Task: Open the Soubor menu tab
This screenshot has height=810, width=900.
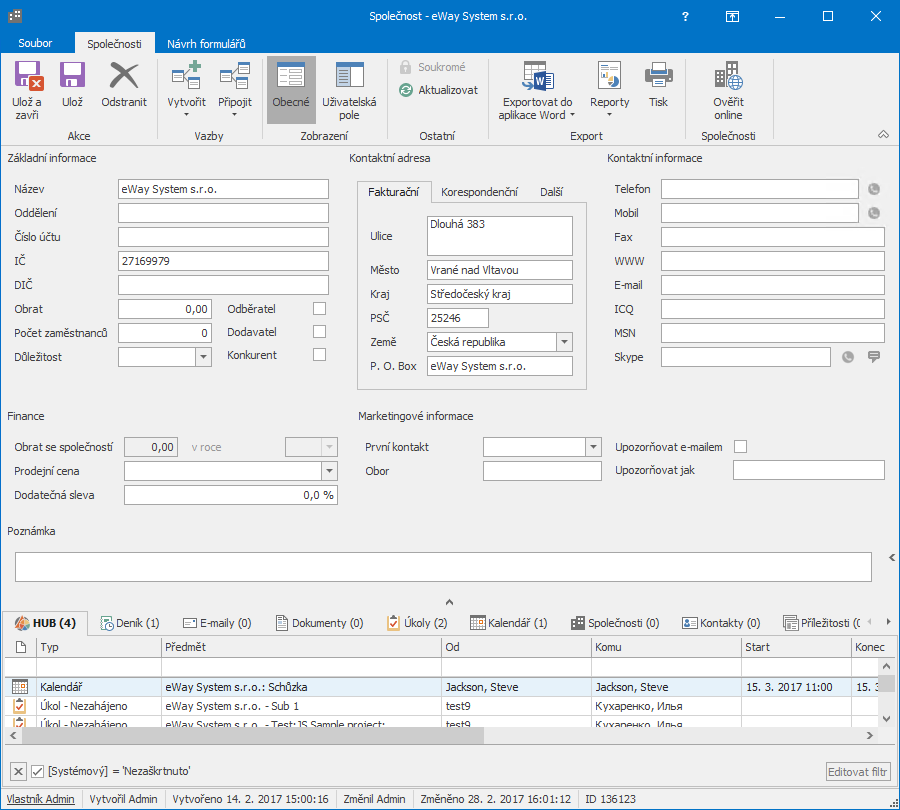Action: [35, 43]
